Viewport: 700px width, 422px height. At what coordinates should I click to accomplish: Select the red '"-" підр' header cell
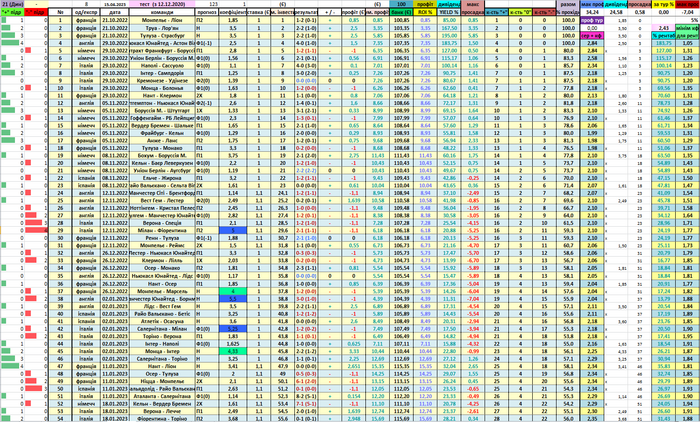[x=36, y=13]
